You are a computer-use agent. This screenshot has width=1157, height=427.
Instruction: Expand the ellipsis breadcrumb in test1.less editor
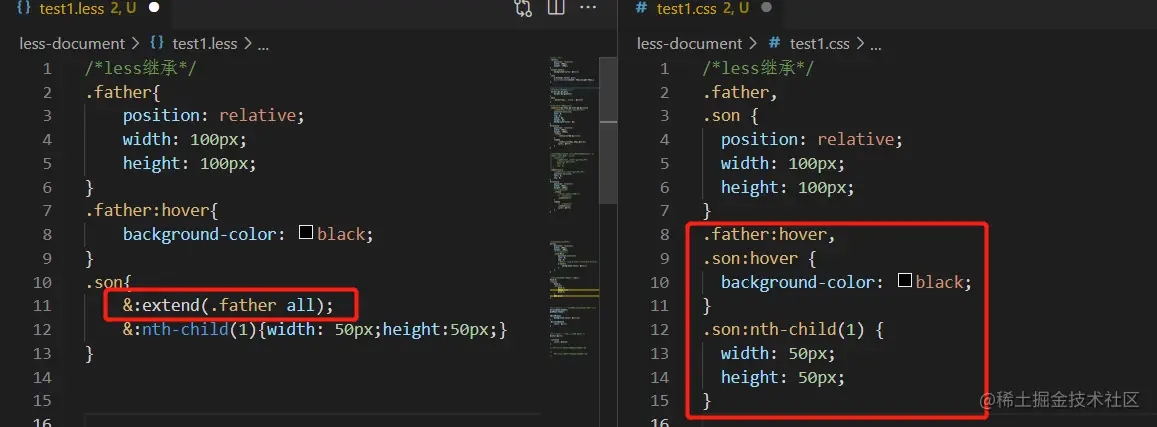click(x=263, y=44)
